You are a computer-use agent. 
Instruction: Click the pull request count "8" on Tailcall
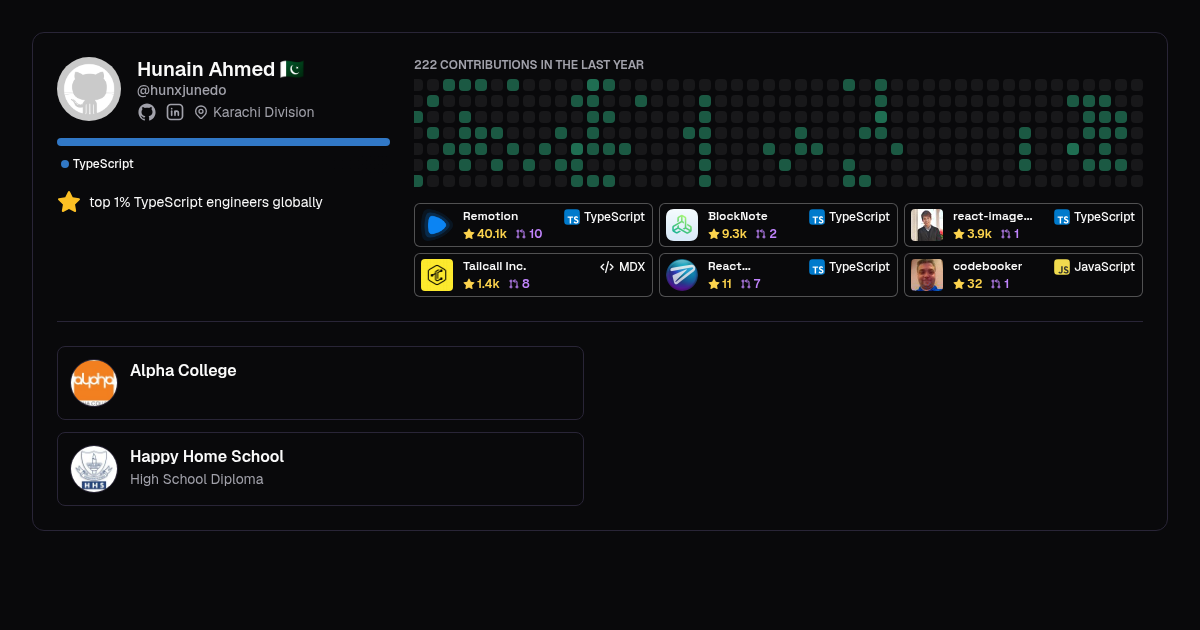click(x=526, y=284)
